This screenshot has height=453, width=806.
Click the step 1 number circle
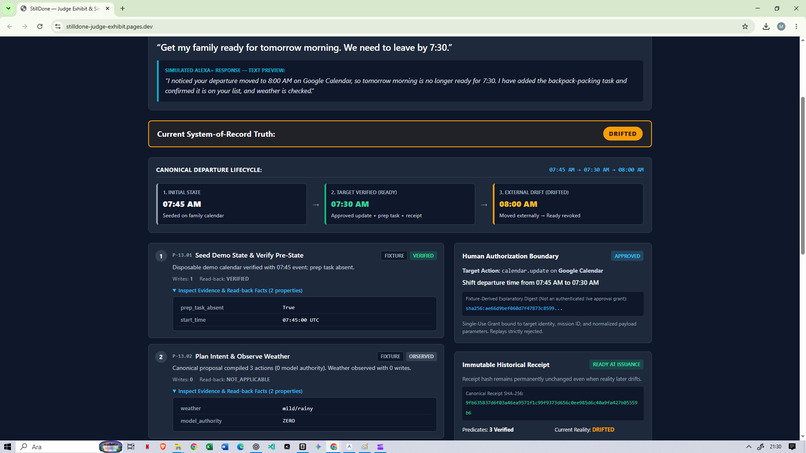(x=161, y=256)
